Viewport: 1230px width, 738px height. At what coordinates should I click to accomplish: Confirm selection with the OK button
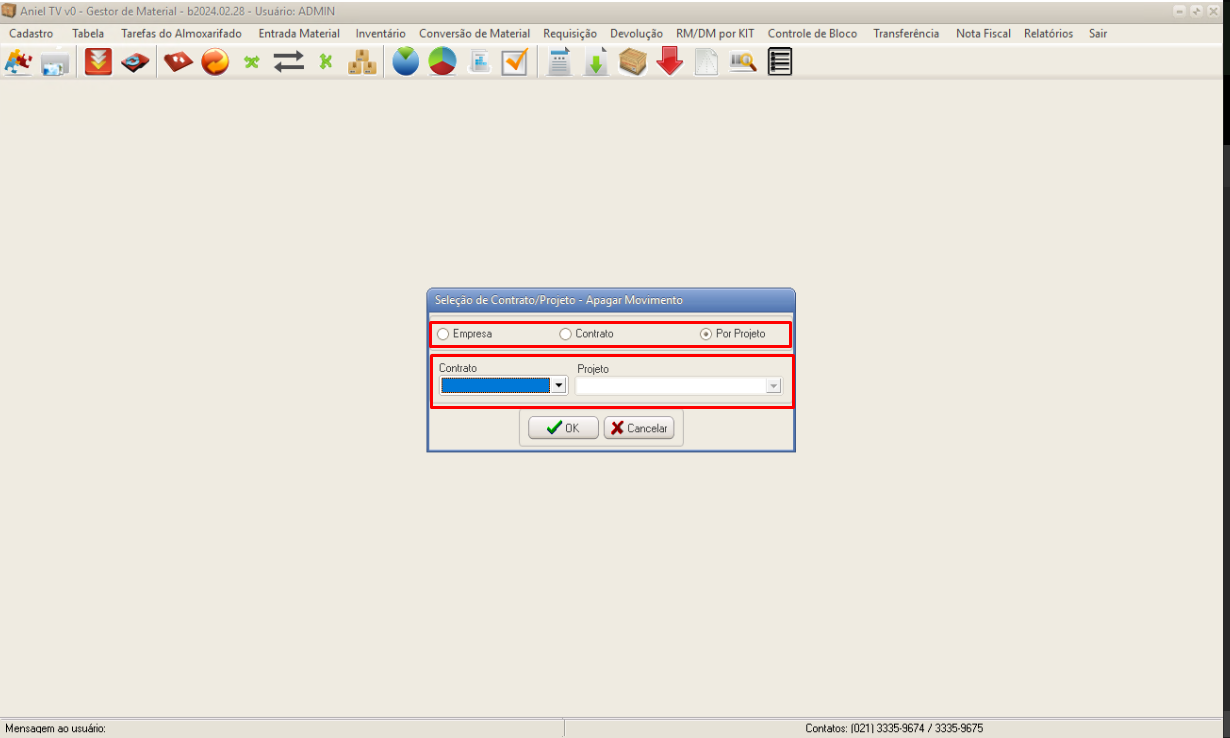(x=563, y=428)
